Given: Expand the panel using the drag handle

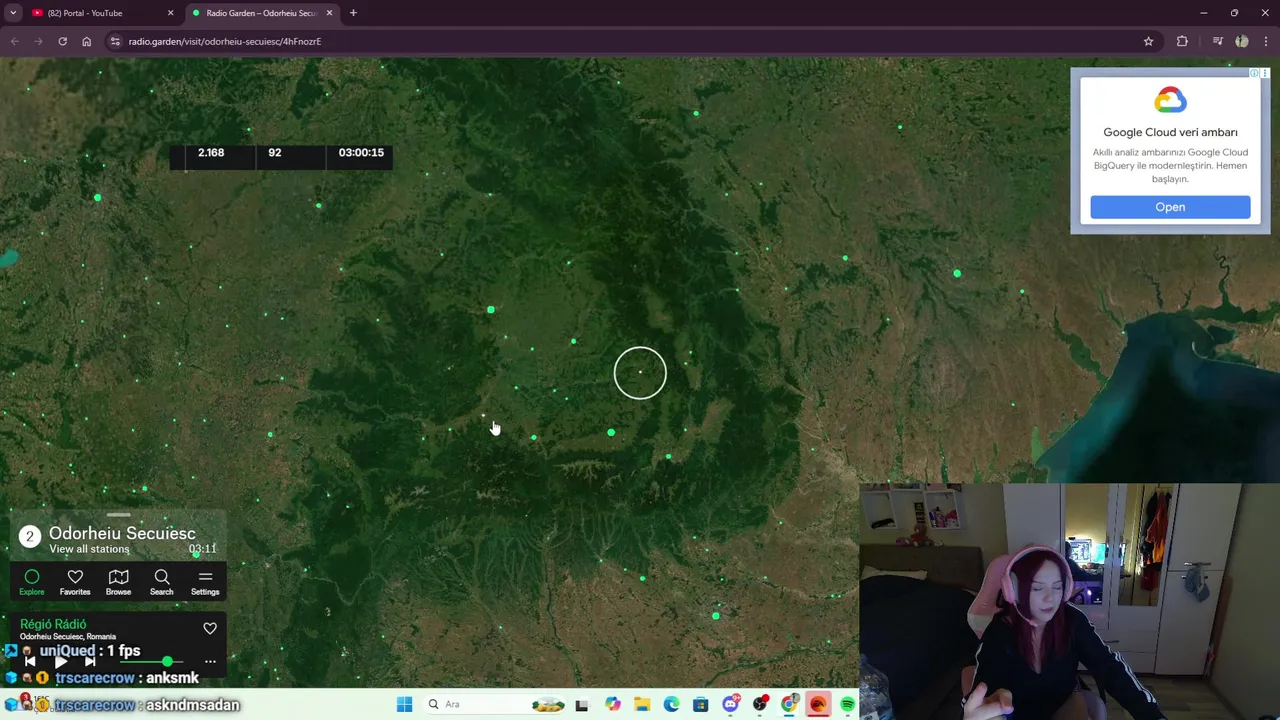Looking at the screenshot, I should pyautogui.click(x=118, y=515).
